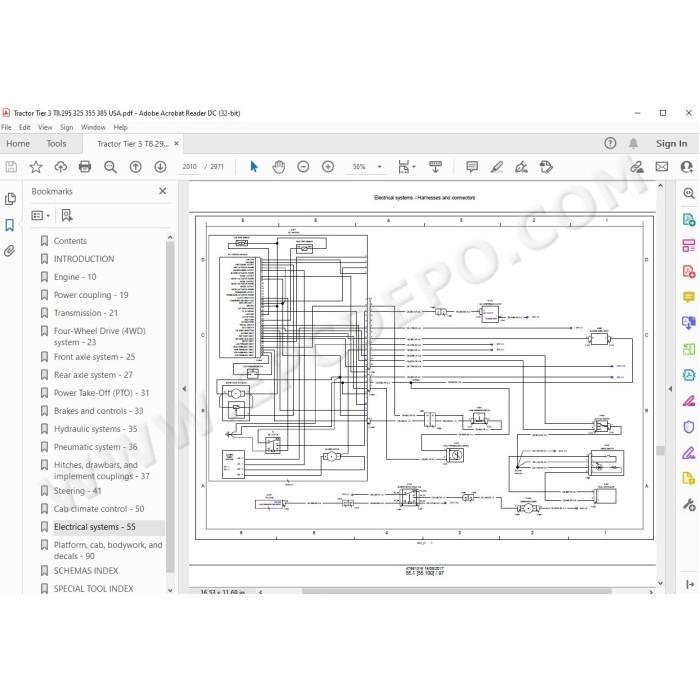Viewport: 700px width, 700px height.
Task: Expand the right tools pane arrow
Action: coord(670,389)
